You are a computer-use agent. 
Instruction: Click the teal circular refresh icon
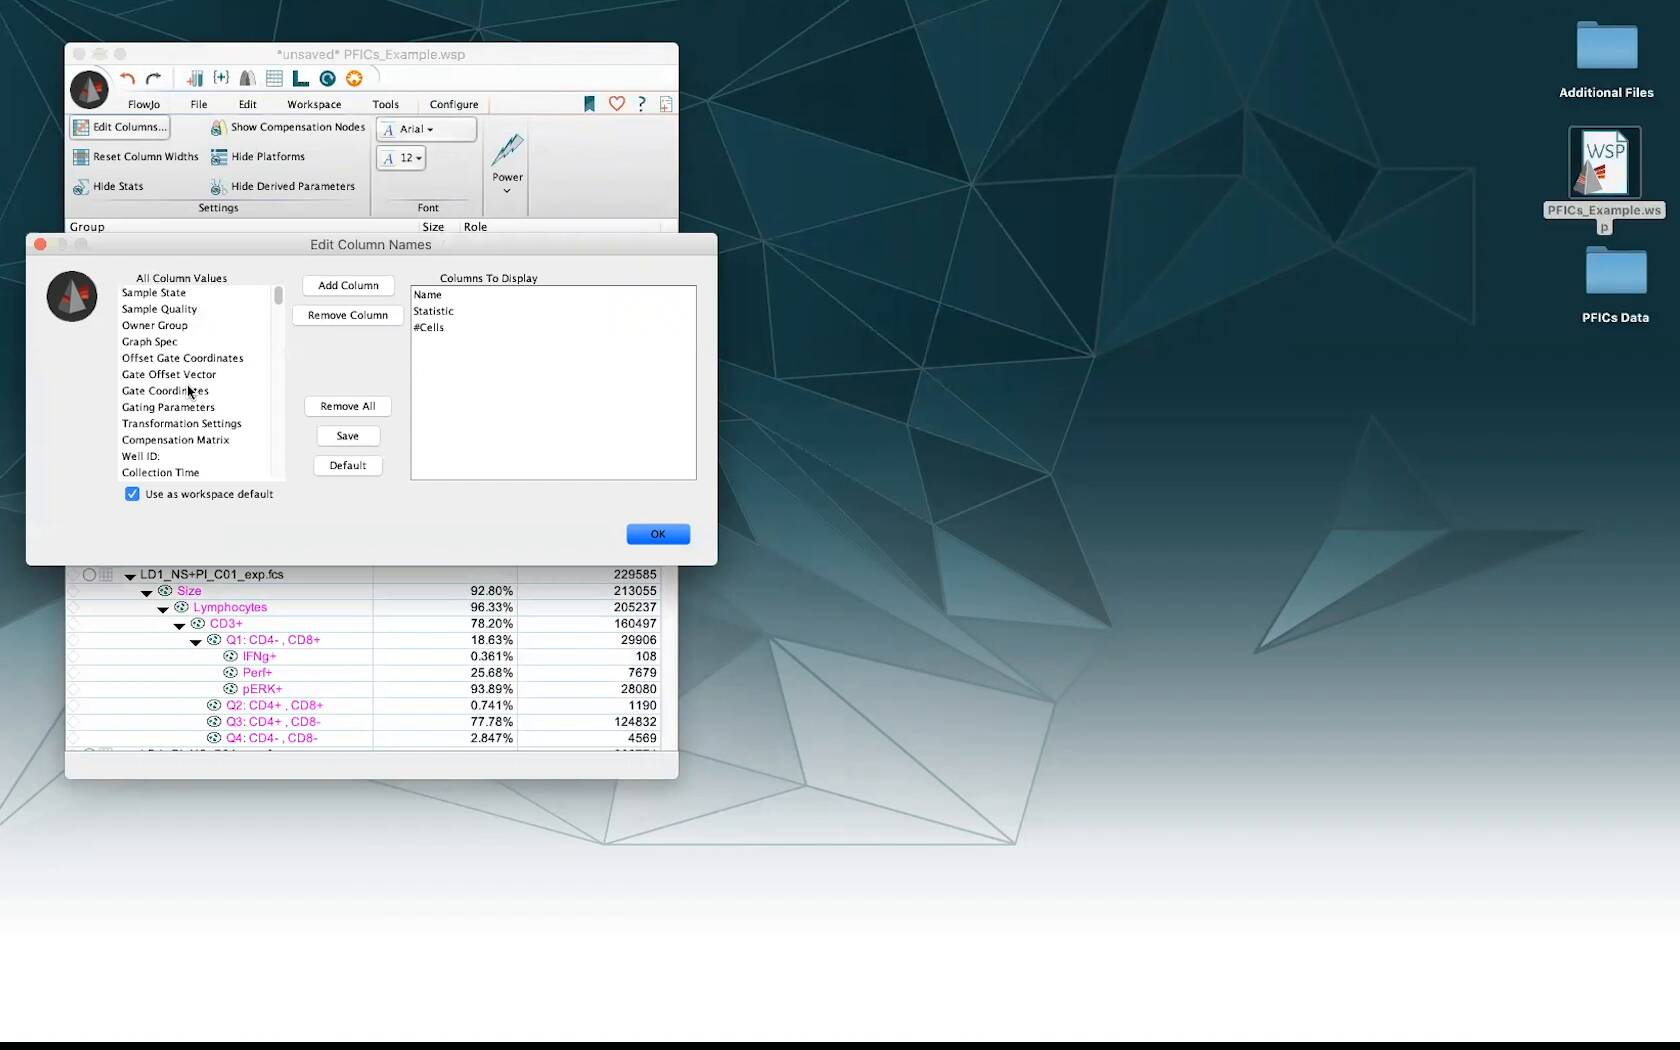(x=327, y=78)
